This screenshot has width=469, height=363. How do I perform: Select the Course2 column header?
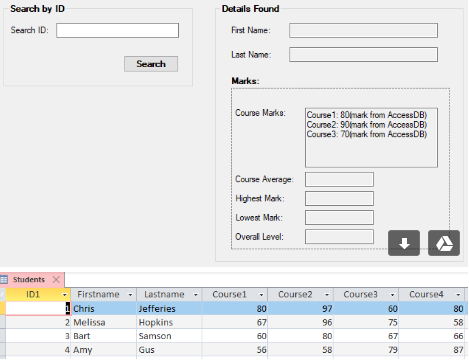click(x=300, y=295)
